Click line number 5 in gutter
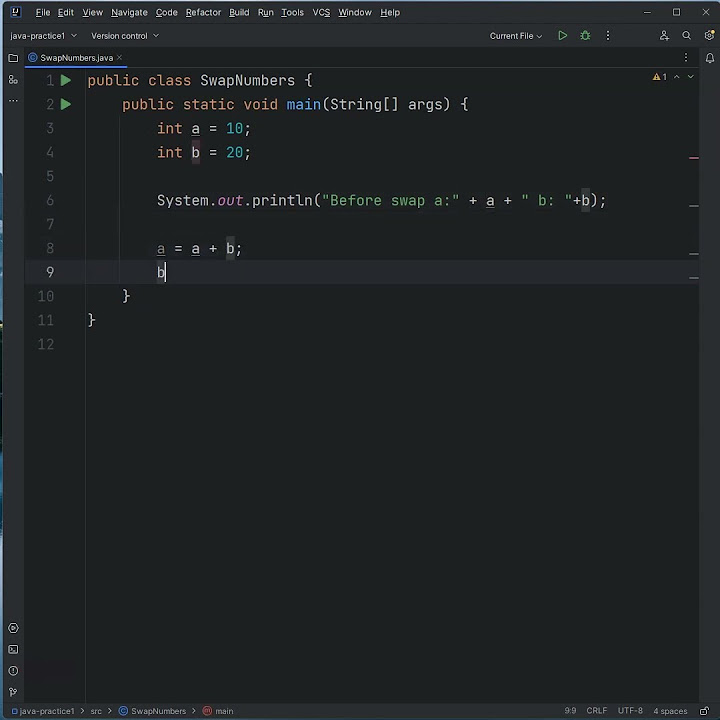 click(50, 176)
